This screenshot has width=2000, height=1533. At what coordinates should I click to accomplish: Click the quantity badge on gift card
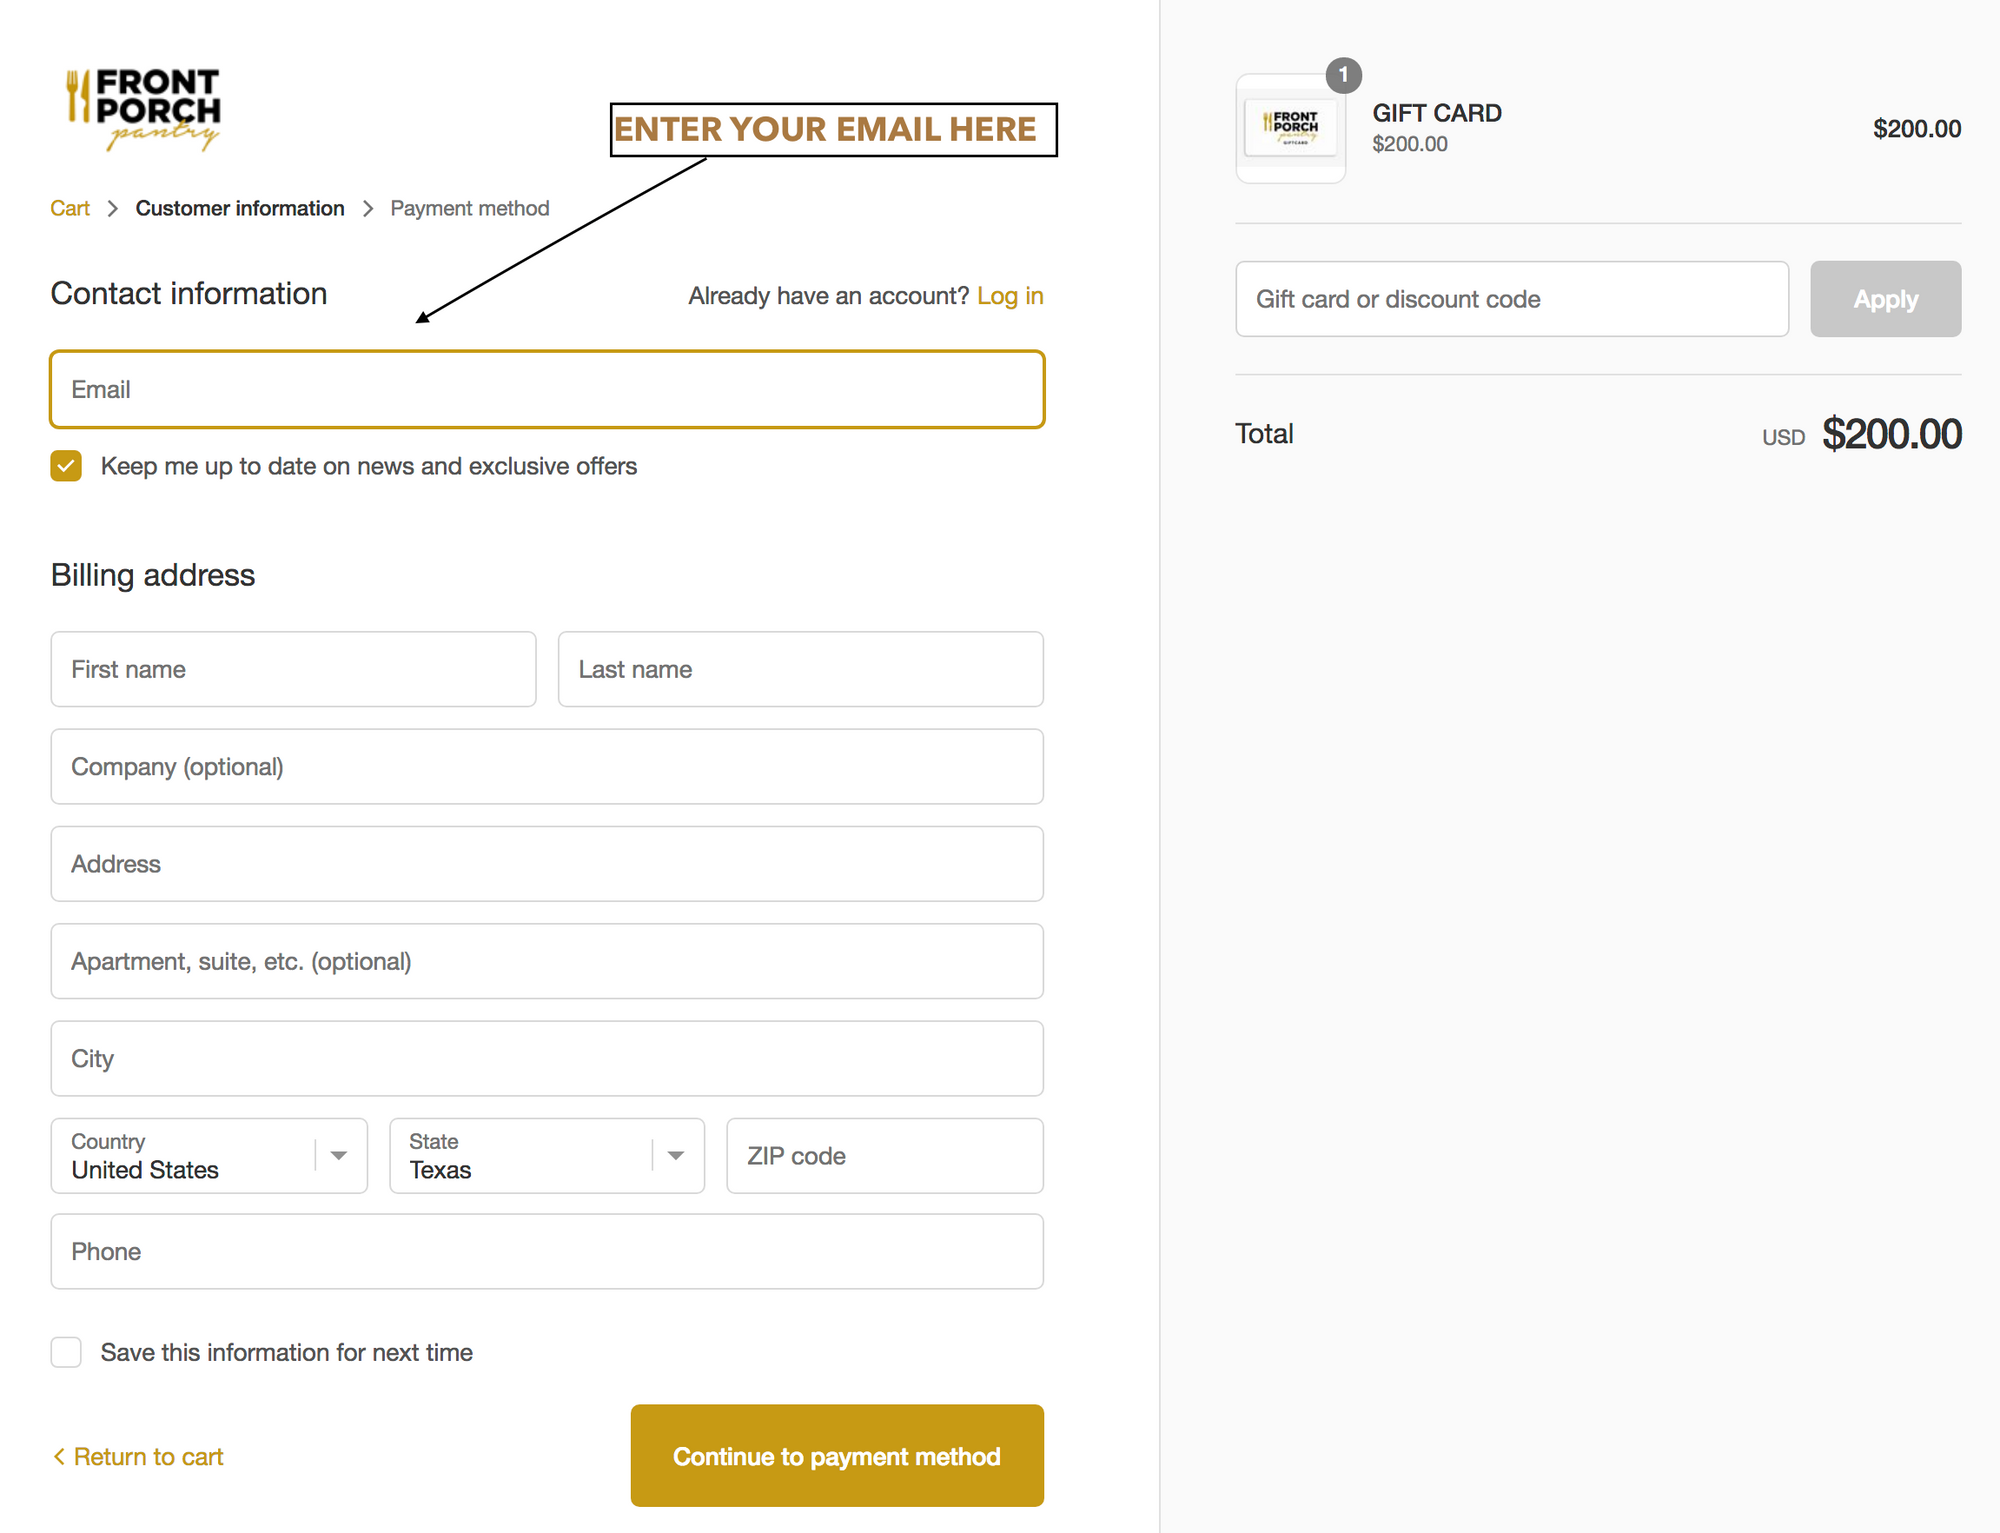coord(1343,75)
